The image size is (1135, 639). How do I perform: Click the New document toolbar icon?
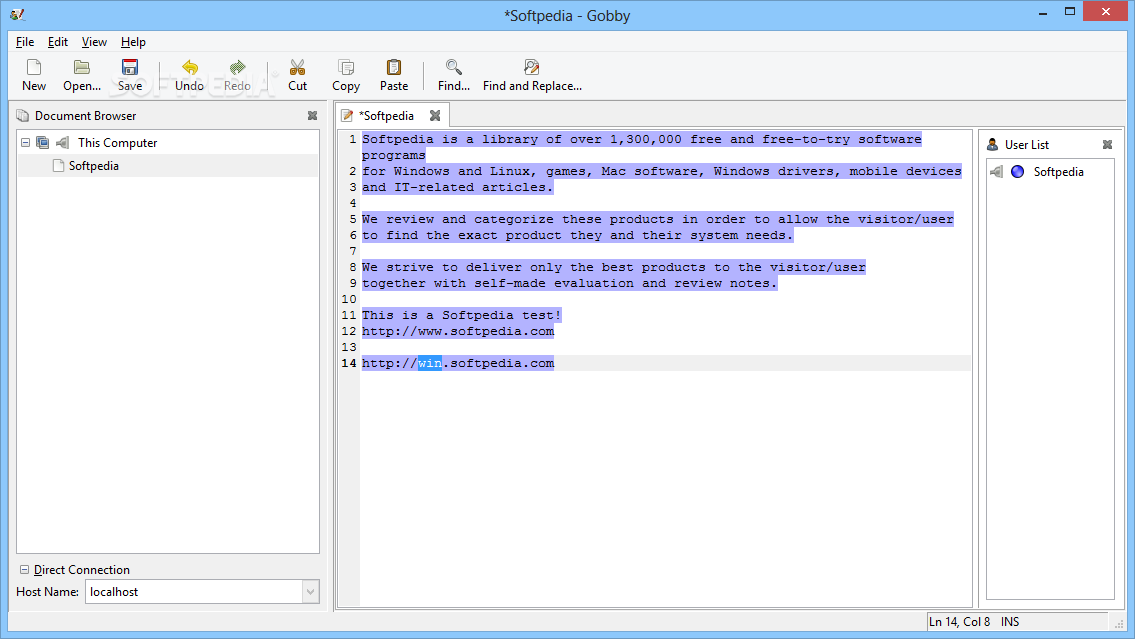(x=34, y=68)
